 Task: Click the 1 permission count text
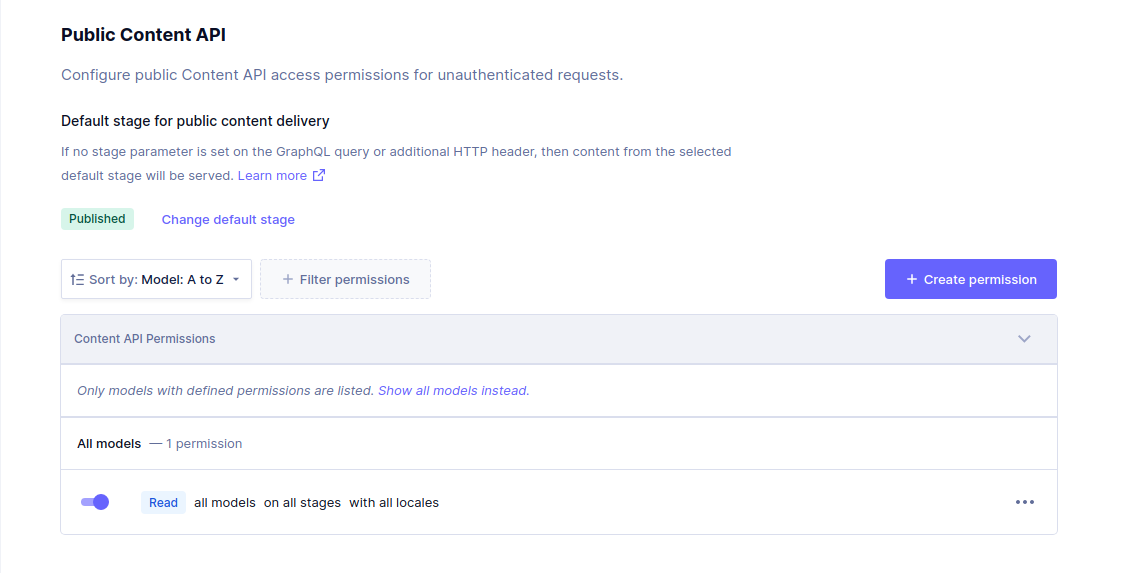(204, 443)
